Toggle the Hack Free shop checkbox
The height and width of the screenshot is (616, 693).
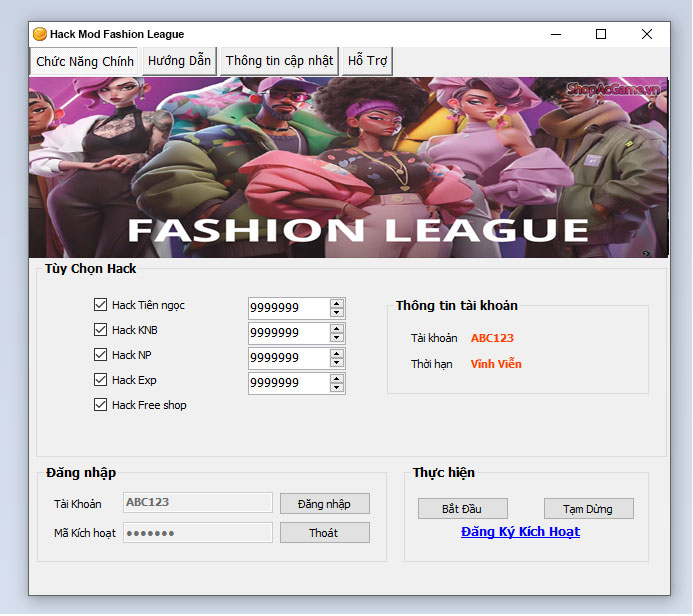pos(100,405)
